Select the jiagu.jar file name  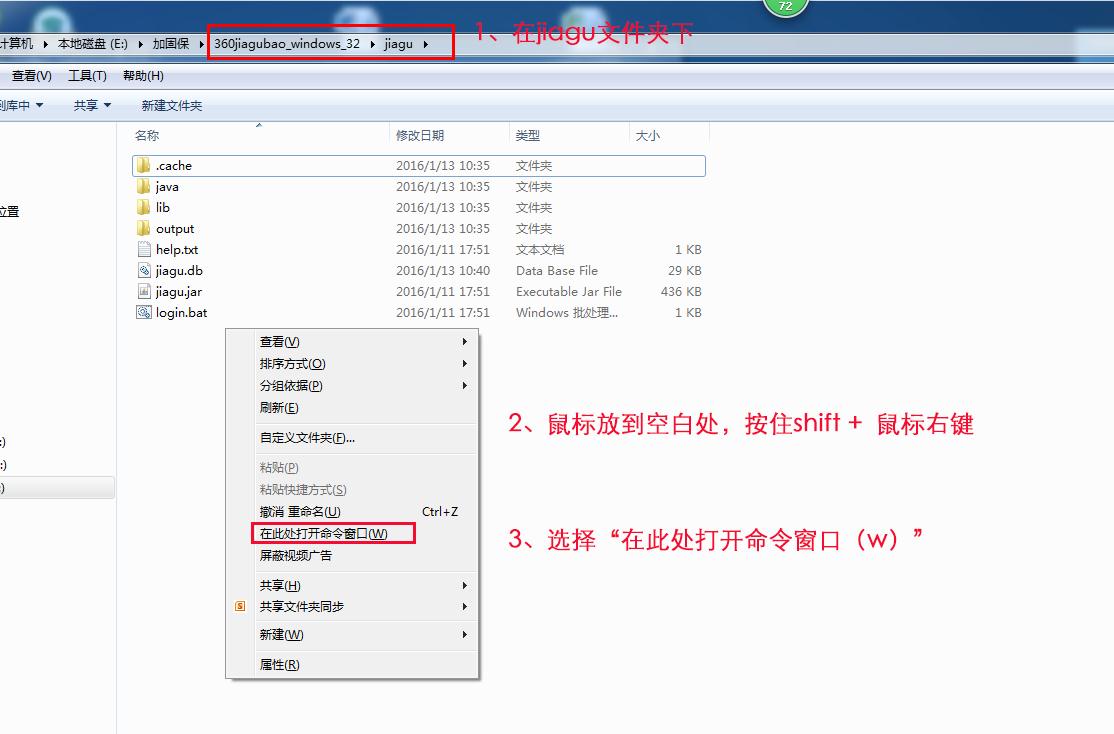[x=179, y=291]
